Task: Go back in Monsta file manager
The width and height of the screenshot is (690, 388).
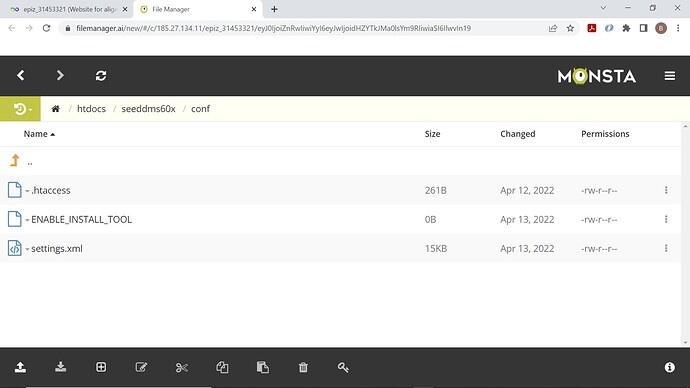Action: coord(21,76)
